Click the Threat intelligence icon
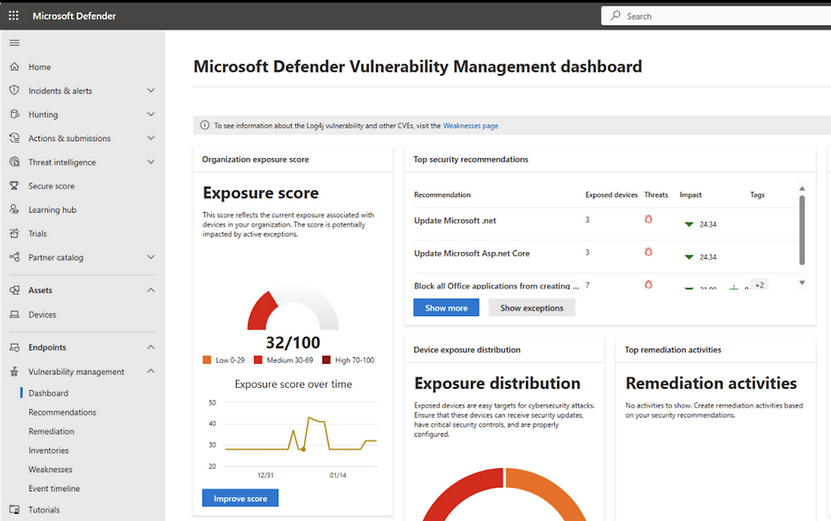 14,162
